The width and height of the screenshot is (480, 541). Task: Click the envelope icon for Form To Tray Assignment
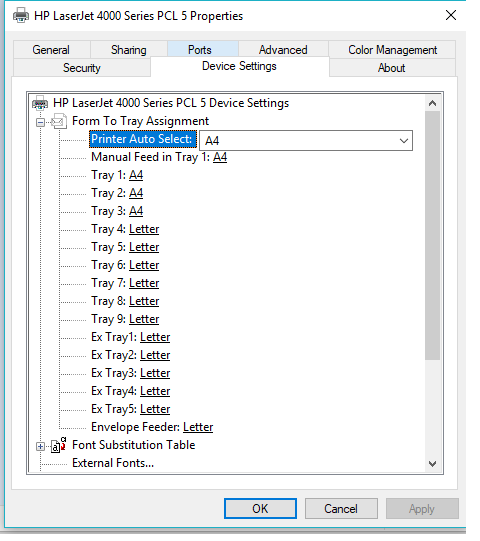(x=59, y=121)
